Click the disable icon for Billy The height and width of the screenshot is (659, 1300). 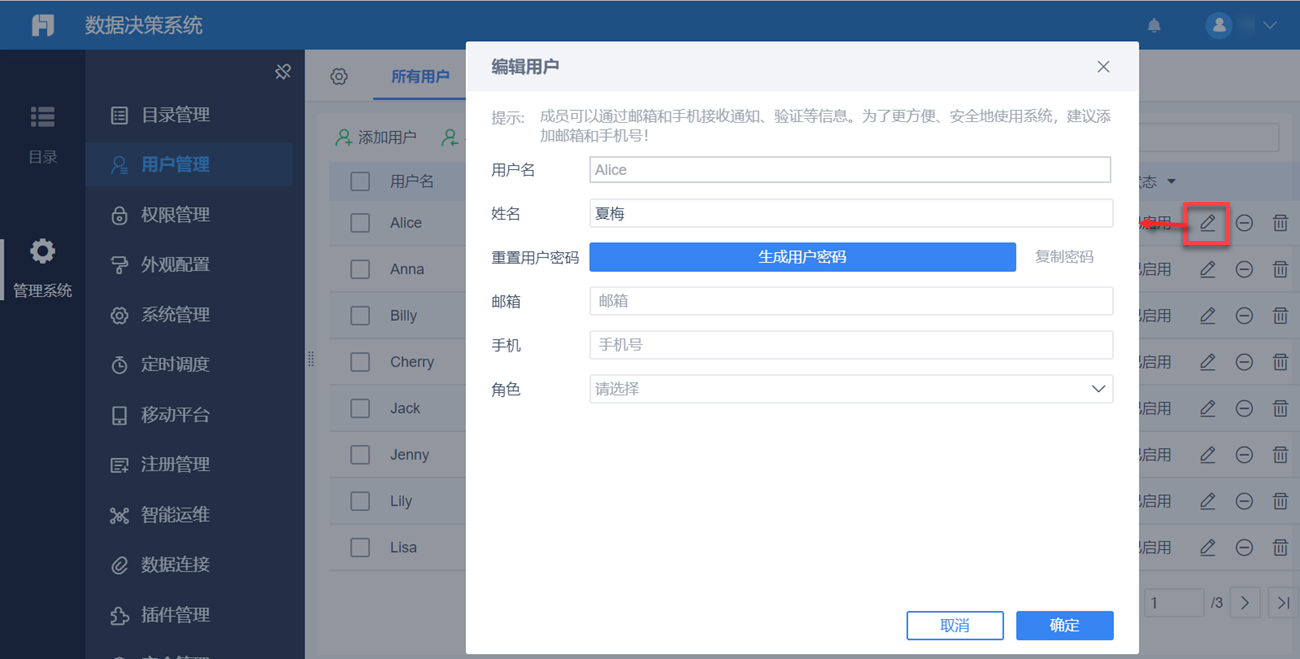(x=1244, y=315)
